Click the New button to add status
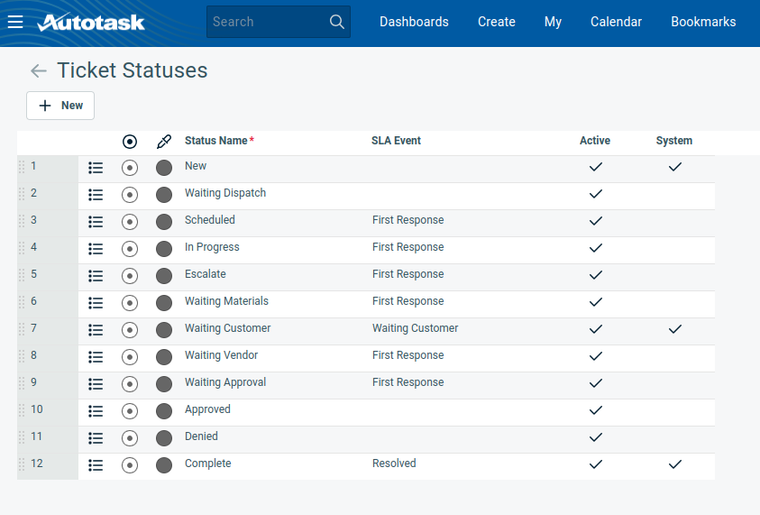 pyautogui.click(x=60, y=106)
